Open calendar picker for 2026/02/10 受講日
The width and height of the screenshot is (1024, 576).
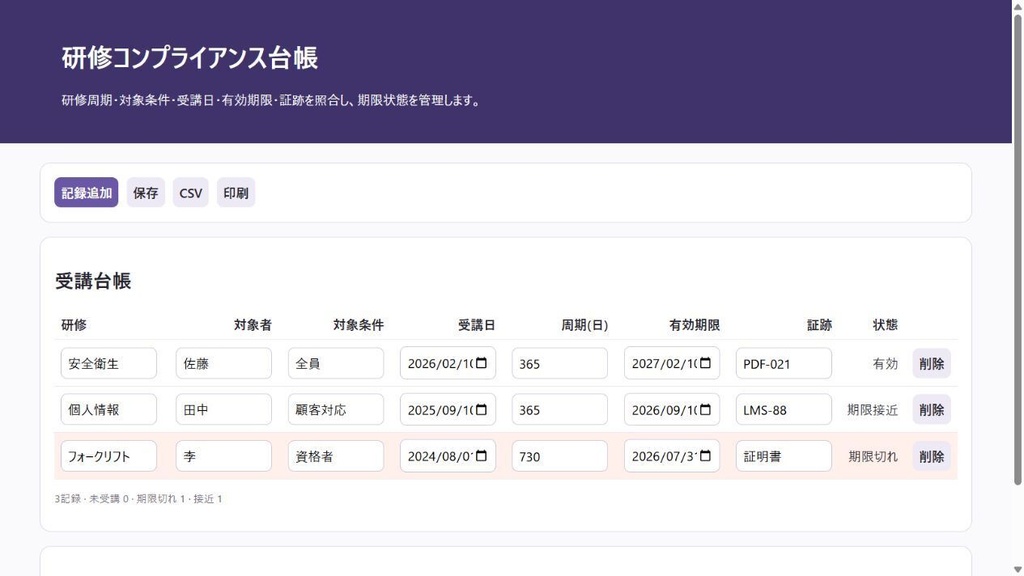(x=481, y=363)
